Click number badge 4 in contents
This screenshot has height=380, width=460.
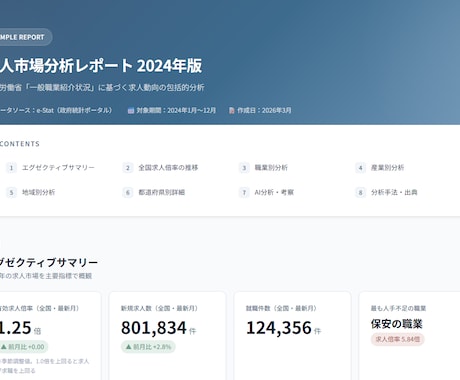[x=360, y=167]
